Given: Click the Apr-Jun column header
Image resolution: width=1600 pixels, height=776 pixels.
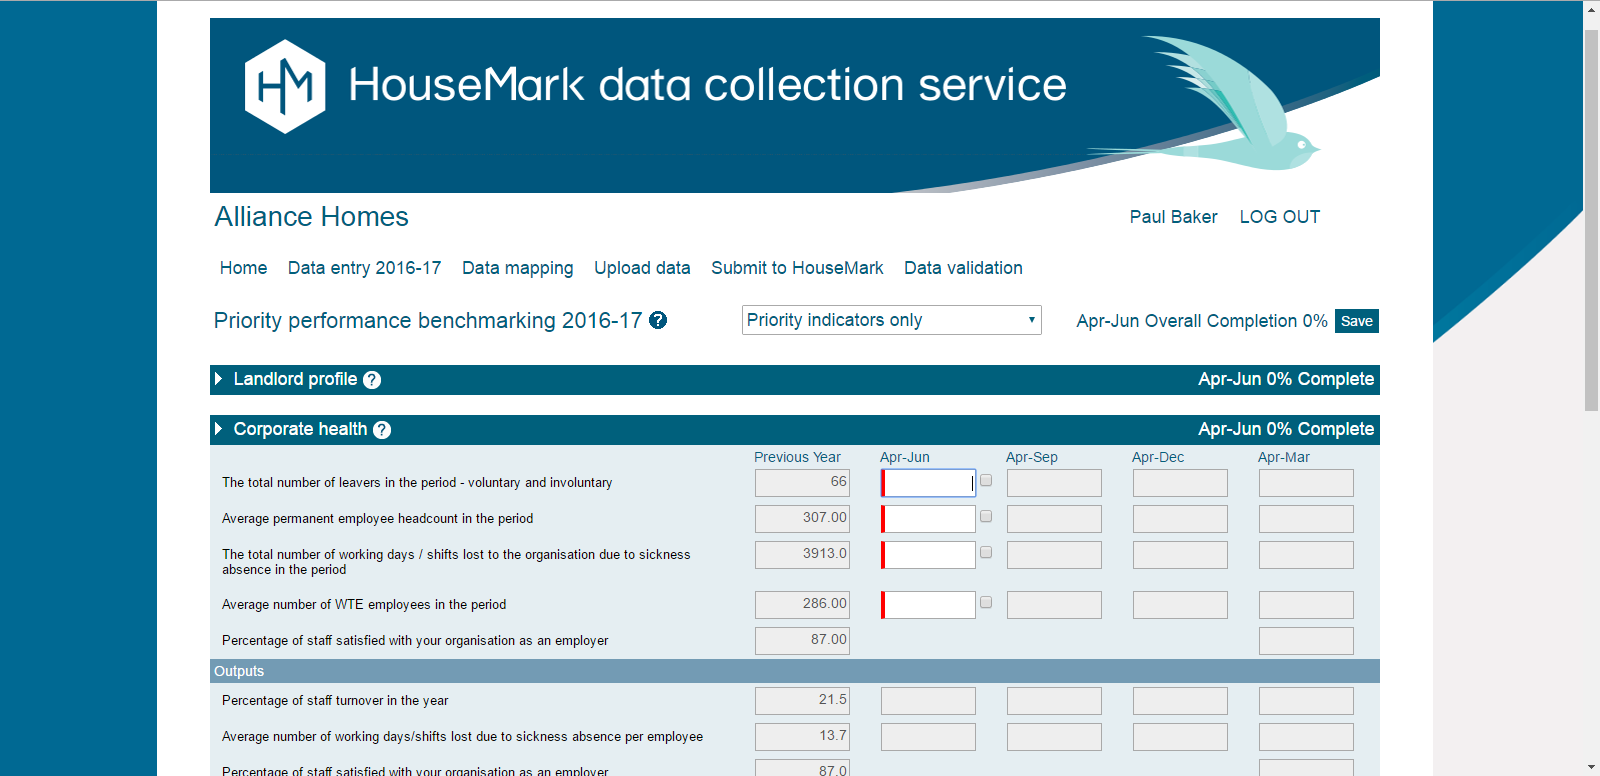Looking at the screenshot, I should pyautogui.click(x=905, y=457).
